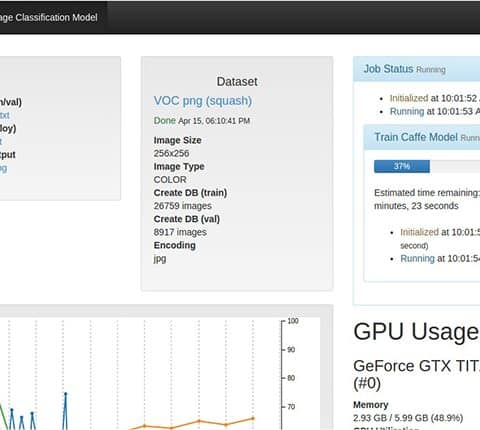This screenshot has height=430, width=480.
Task: Click the GPU memory usage value
Action: point(408,418)
